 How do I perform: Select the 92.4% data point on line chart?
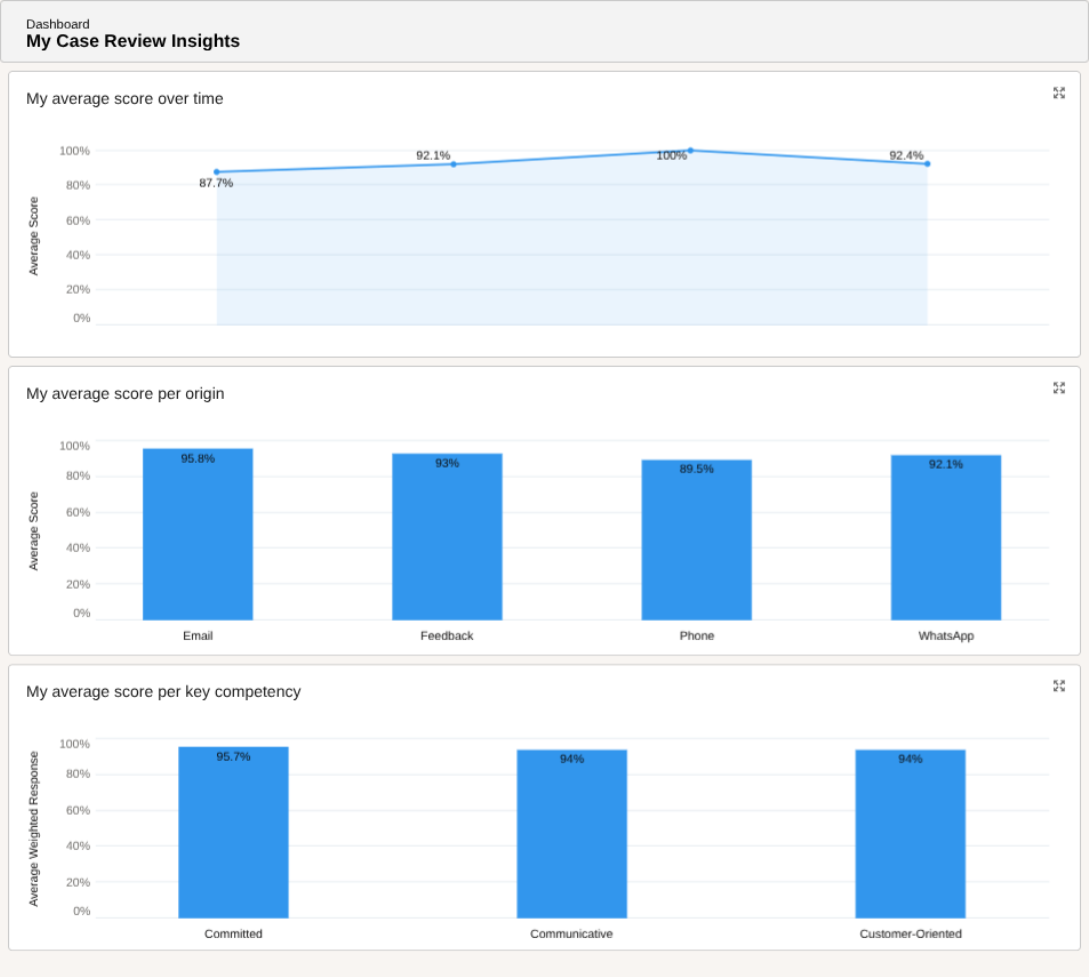coord(927,164)
